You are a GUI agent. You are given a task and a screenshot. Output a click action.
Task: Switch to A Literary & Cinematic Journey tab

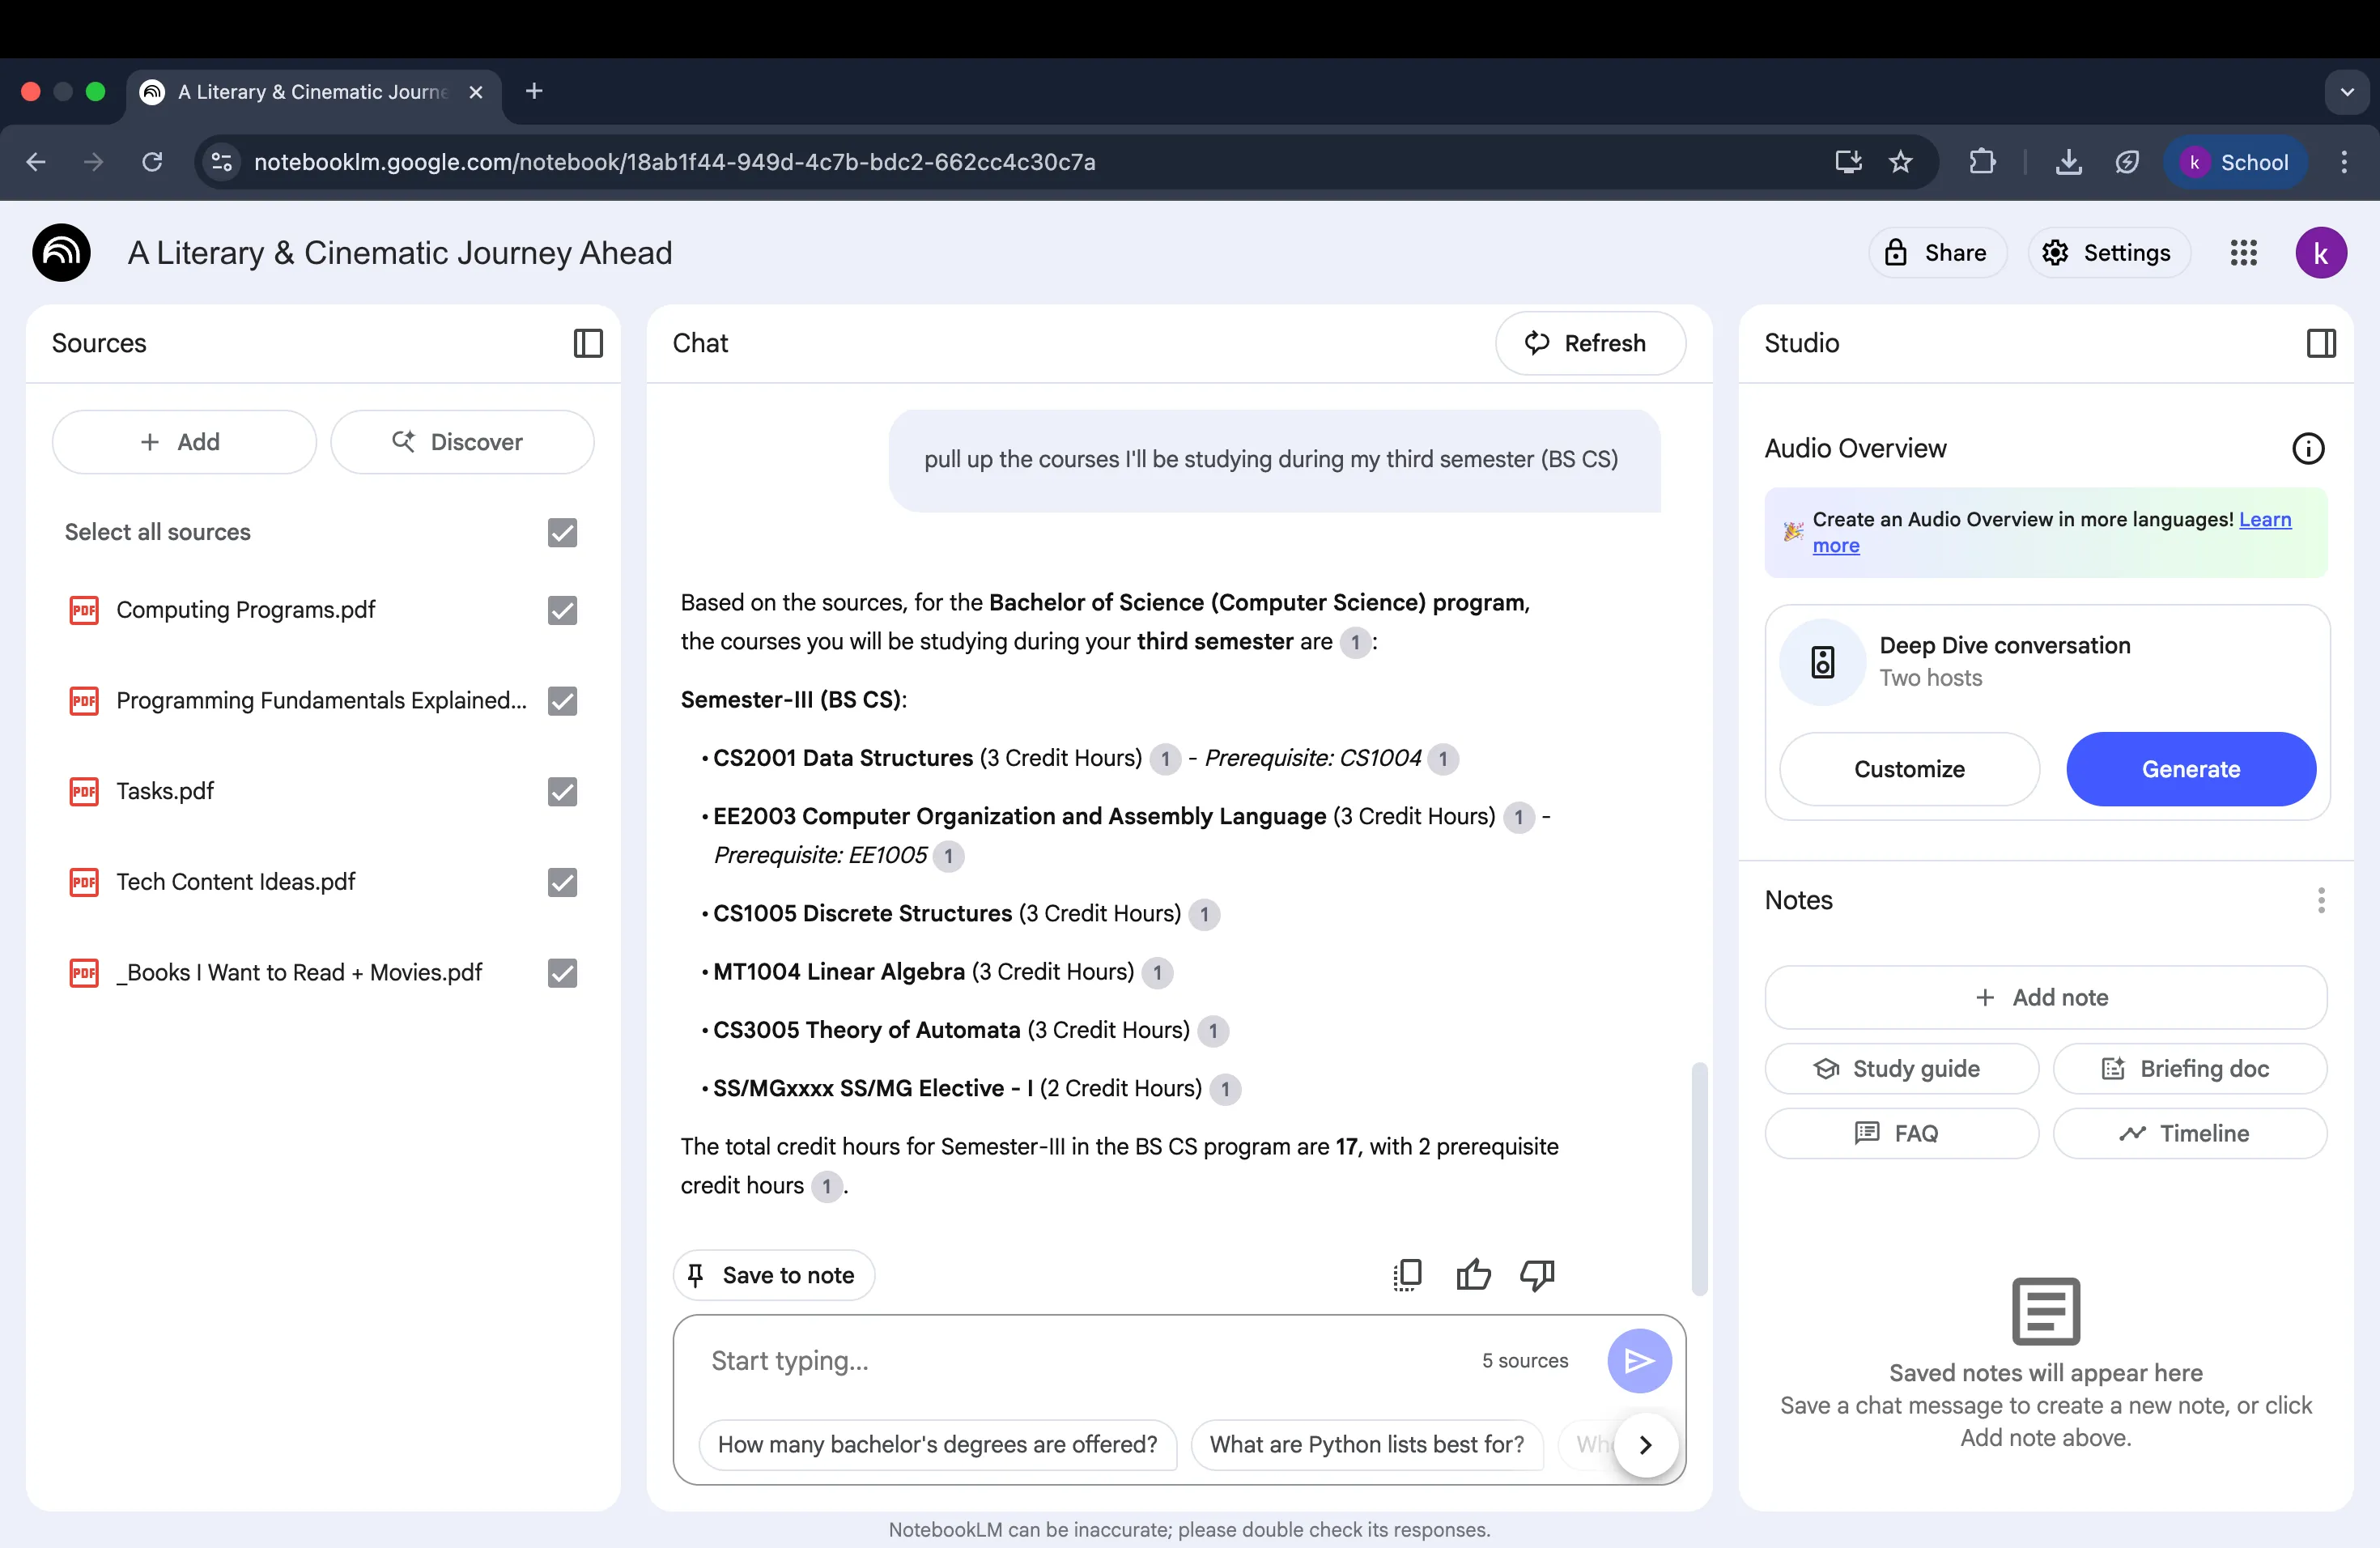[312, 92]
